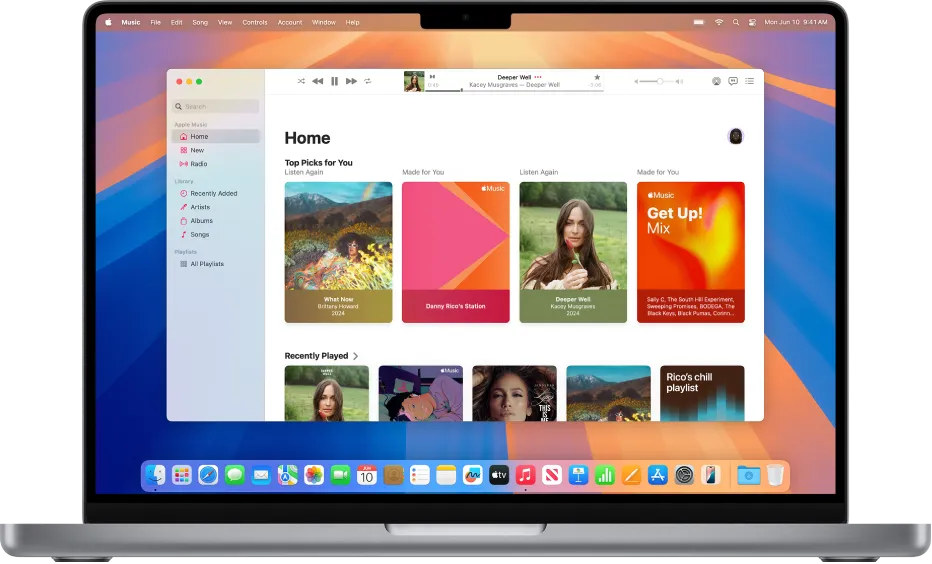This screenshot has height=564, width=932.
Task: Open Reminders from the Dock
Action: [420, 475]
